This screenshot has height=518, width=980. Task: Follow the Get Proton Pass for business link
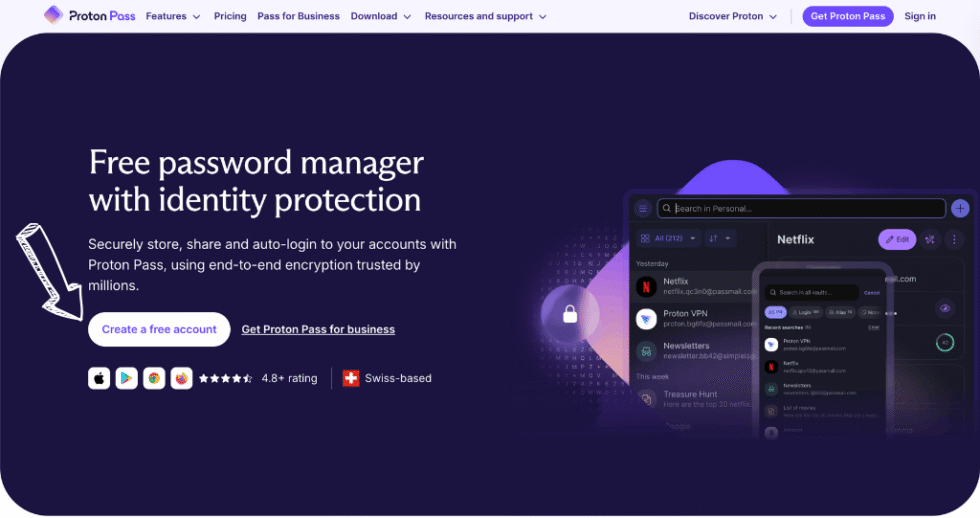318,329
